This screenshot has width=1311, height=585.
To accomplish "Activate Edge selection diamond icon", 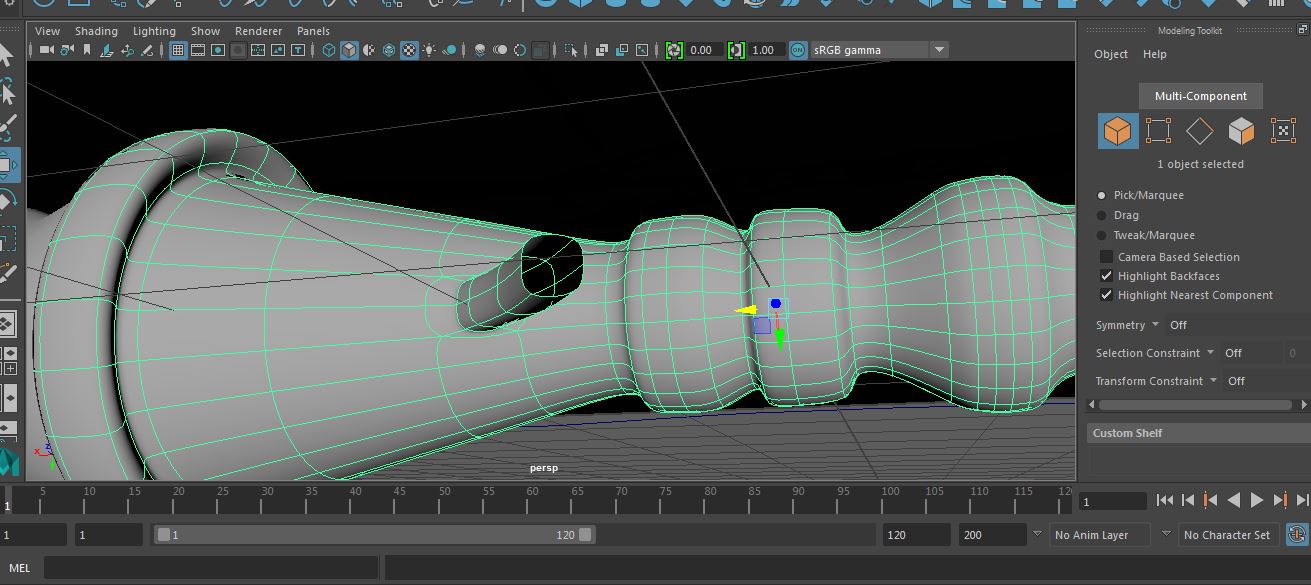I will click(x=1199, y=131).
